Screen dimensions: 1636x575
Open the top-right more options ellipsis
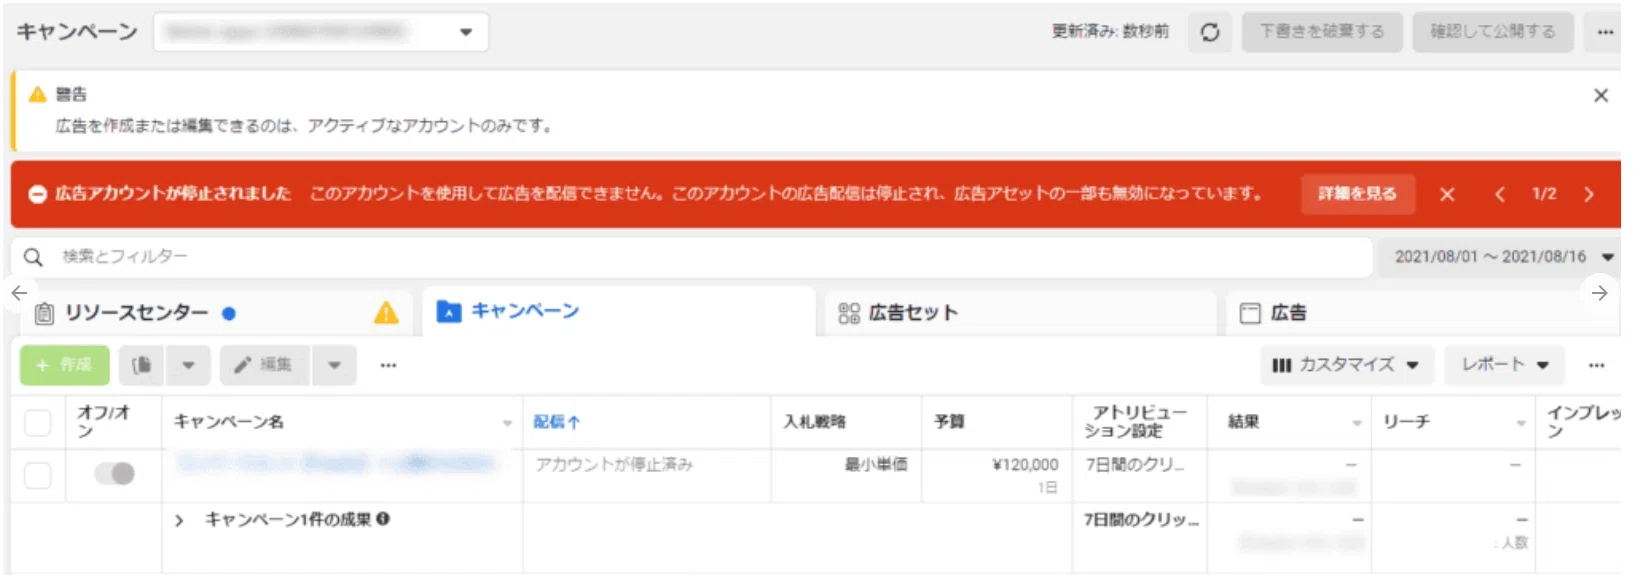pos(1605,32)
